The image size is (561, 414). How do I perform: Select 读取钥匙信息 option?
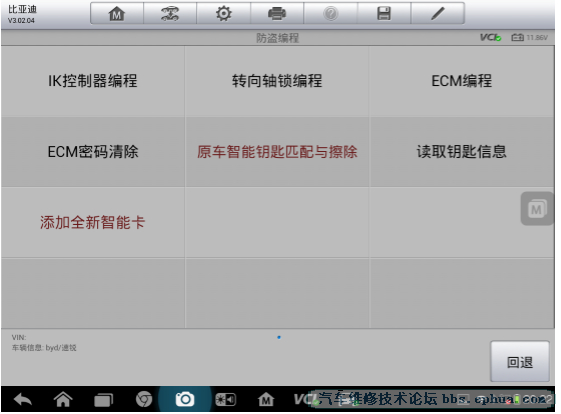[x=462, y=152]
